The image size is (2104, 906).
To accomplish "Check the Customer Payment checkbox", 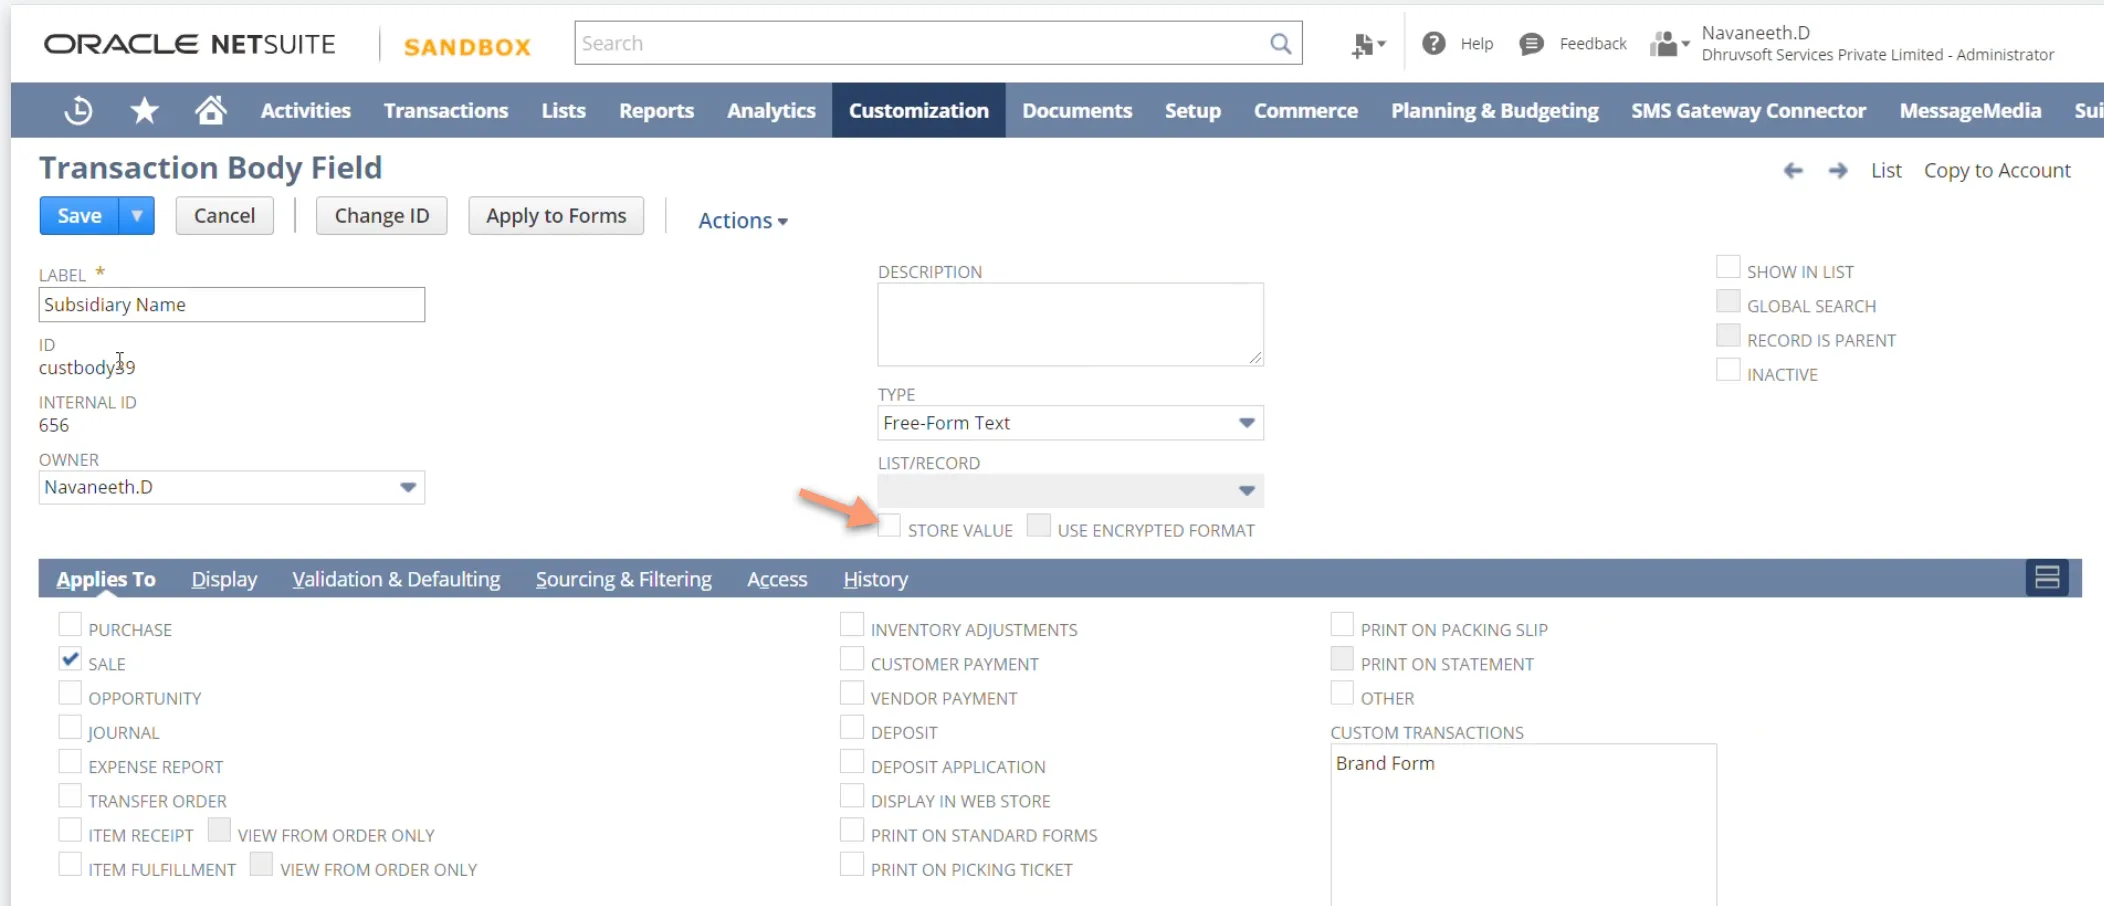I will (x=852, y=659).
